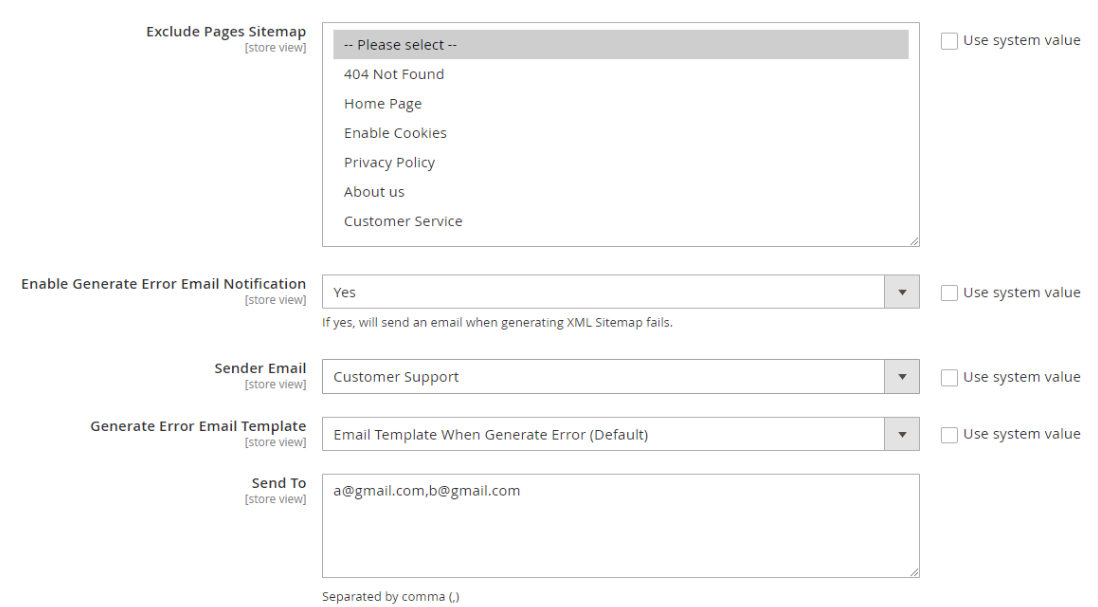This screenshot has width=1098, height=607.
Task: Toggle Use system value for Sender Email
Action: point(949,377)
